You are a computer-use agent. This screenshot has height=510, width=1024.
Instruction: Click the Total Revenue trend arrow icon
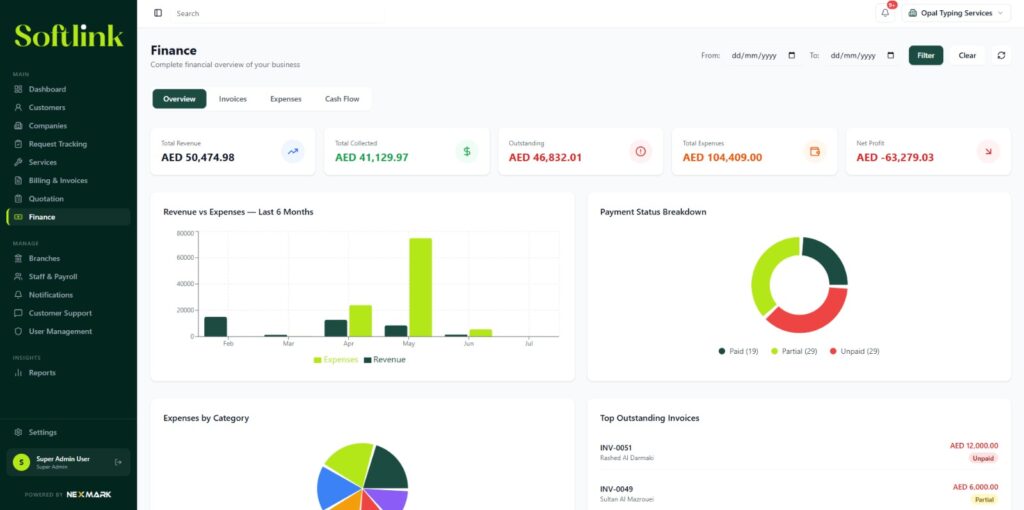(x=293, y=151)
